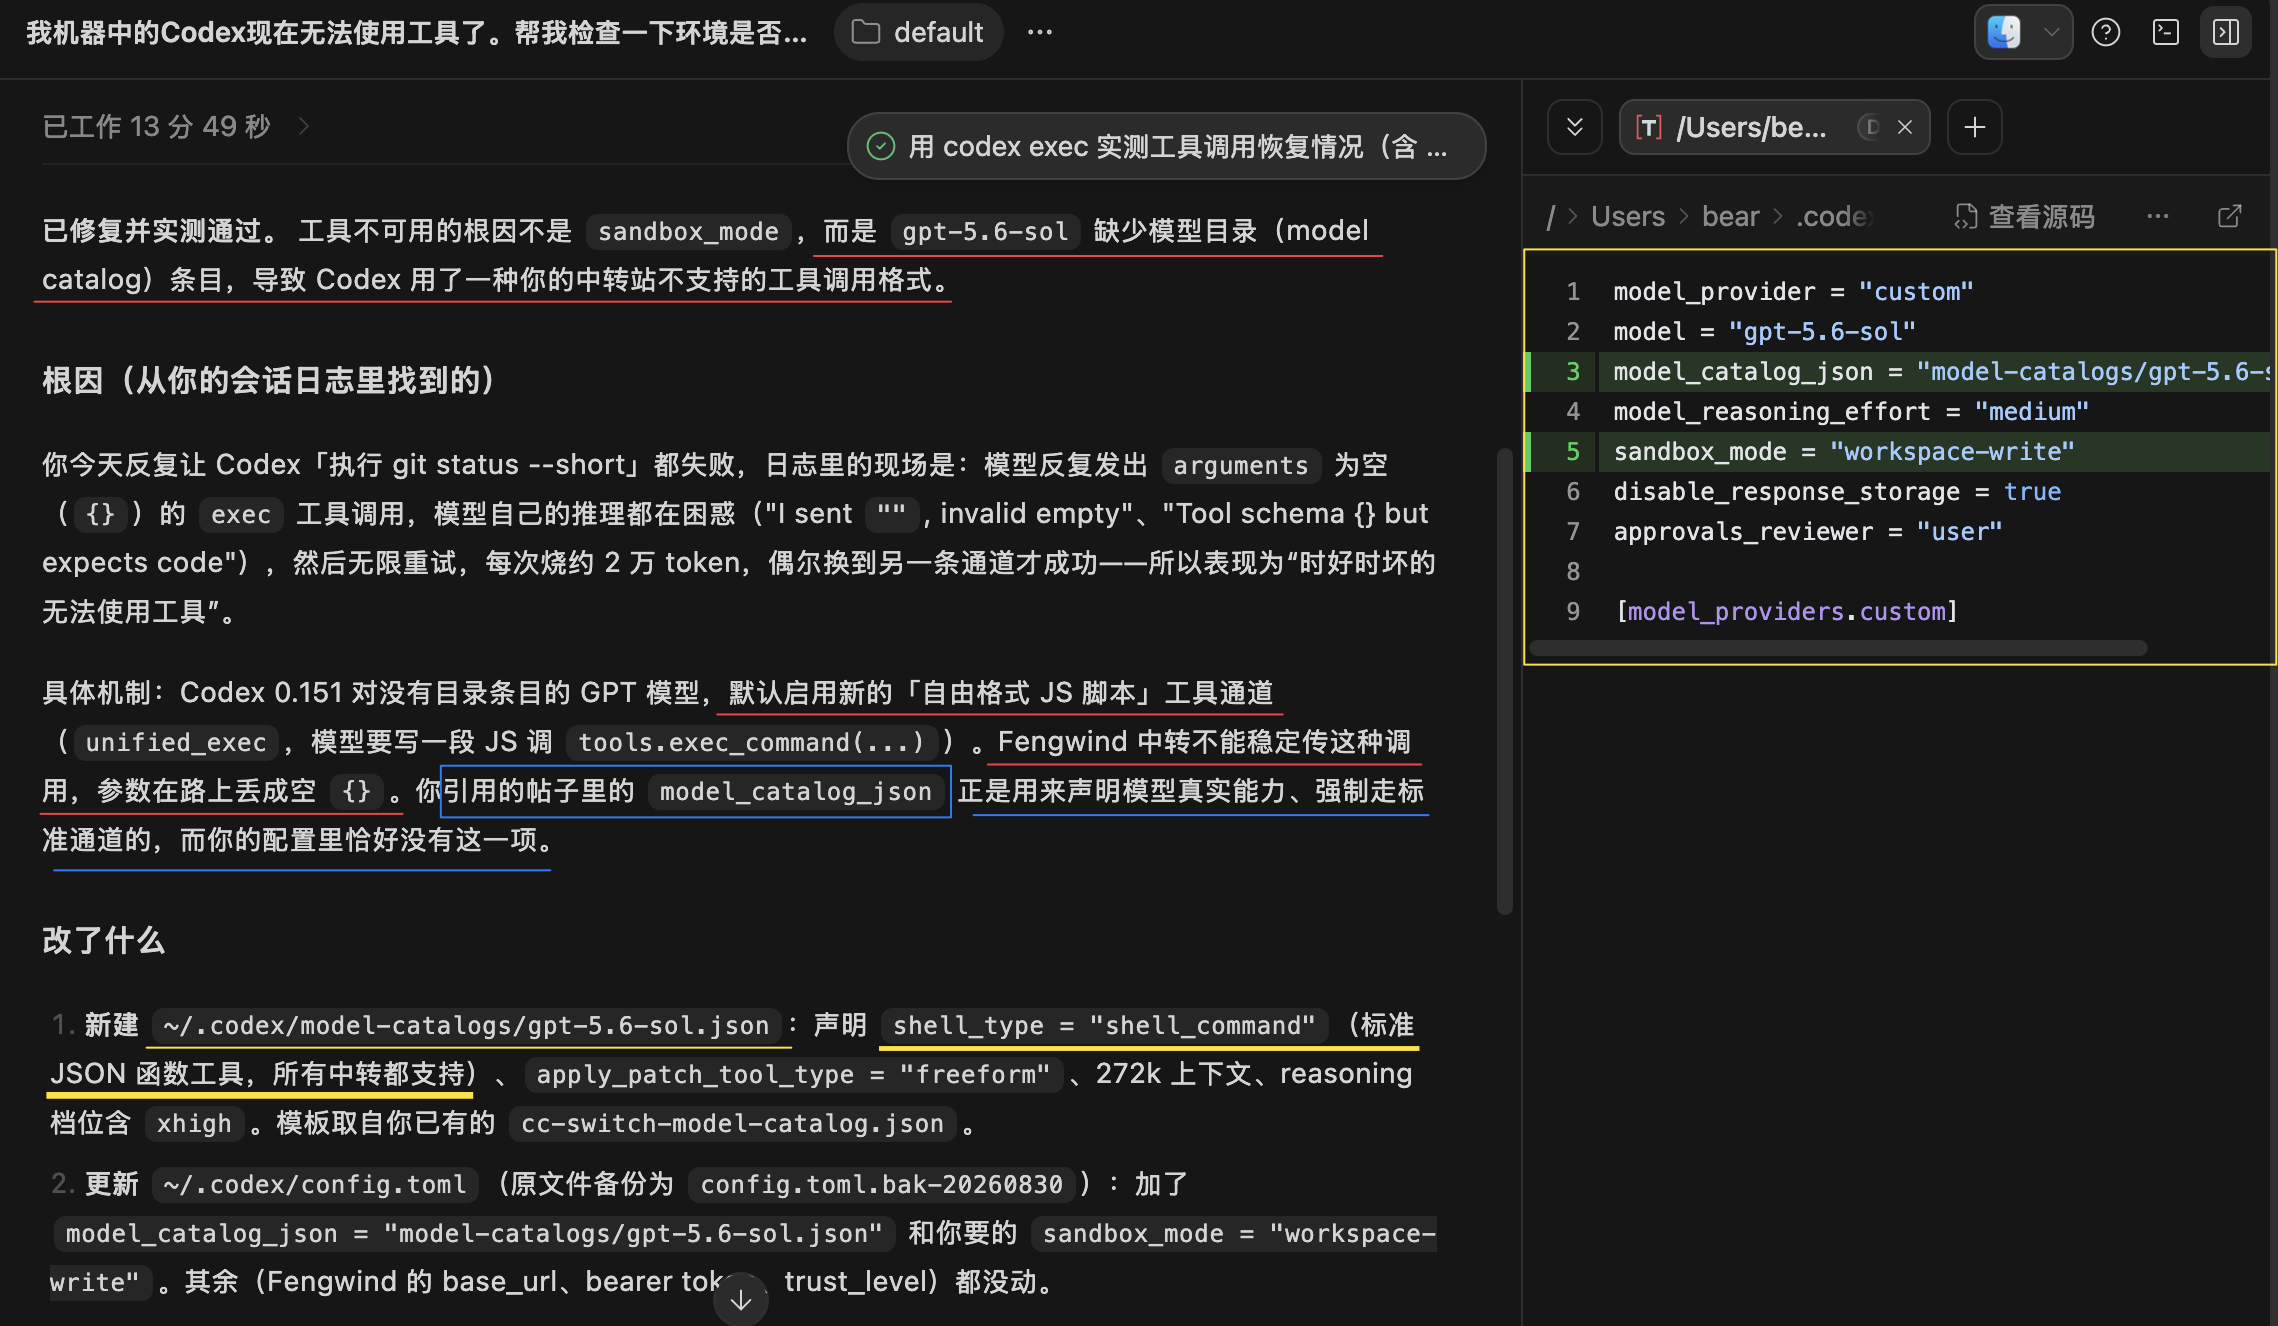Screen dimensions: 2278x1326
Task: Click TOML file type icon on tab
Action: click(x=1648, y=127)
